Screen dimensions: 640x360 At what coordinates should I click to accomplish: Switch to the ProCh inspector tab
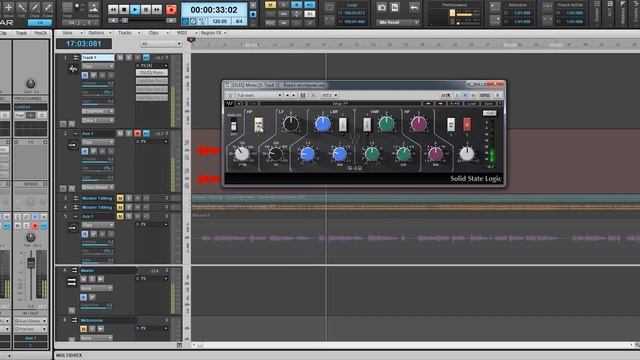(40, 33)
